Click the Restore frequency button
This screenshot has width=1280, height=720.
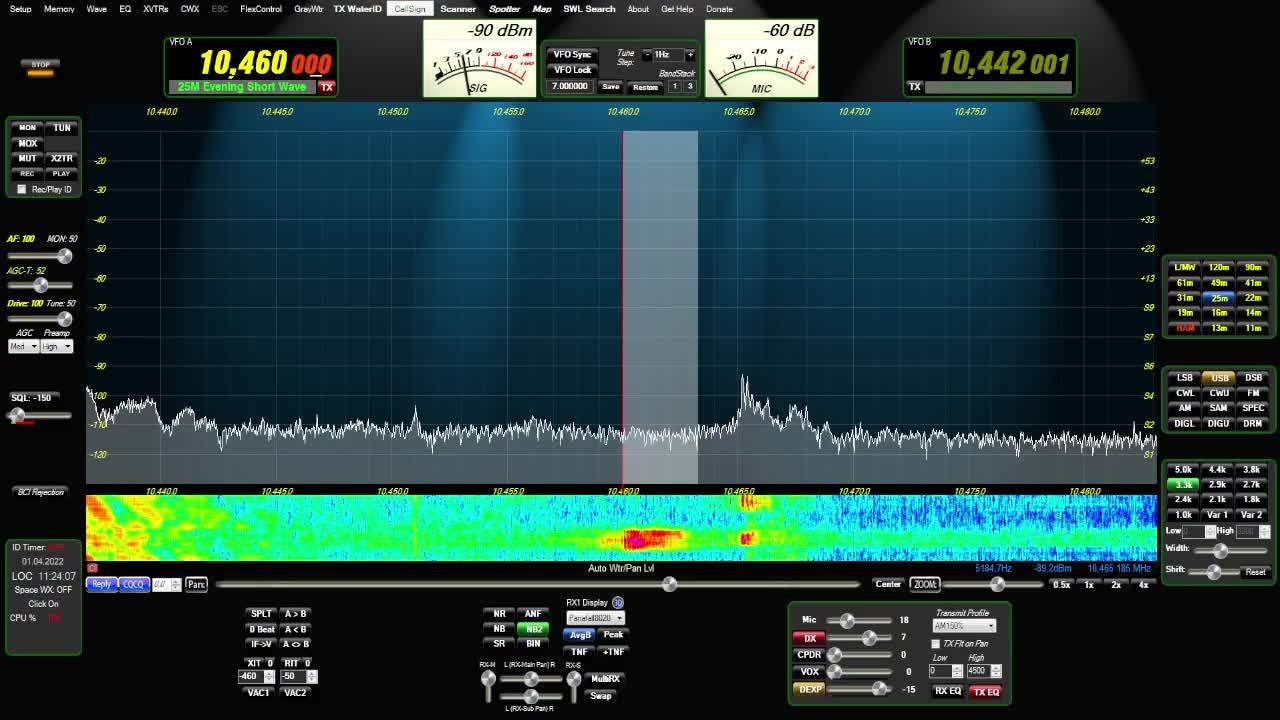coord(645,87)
